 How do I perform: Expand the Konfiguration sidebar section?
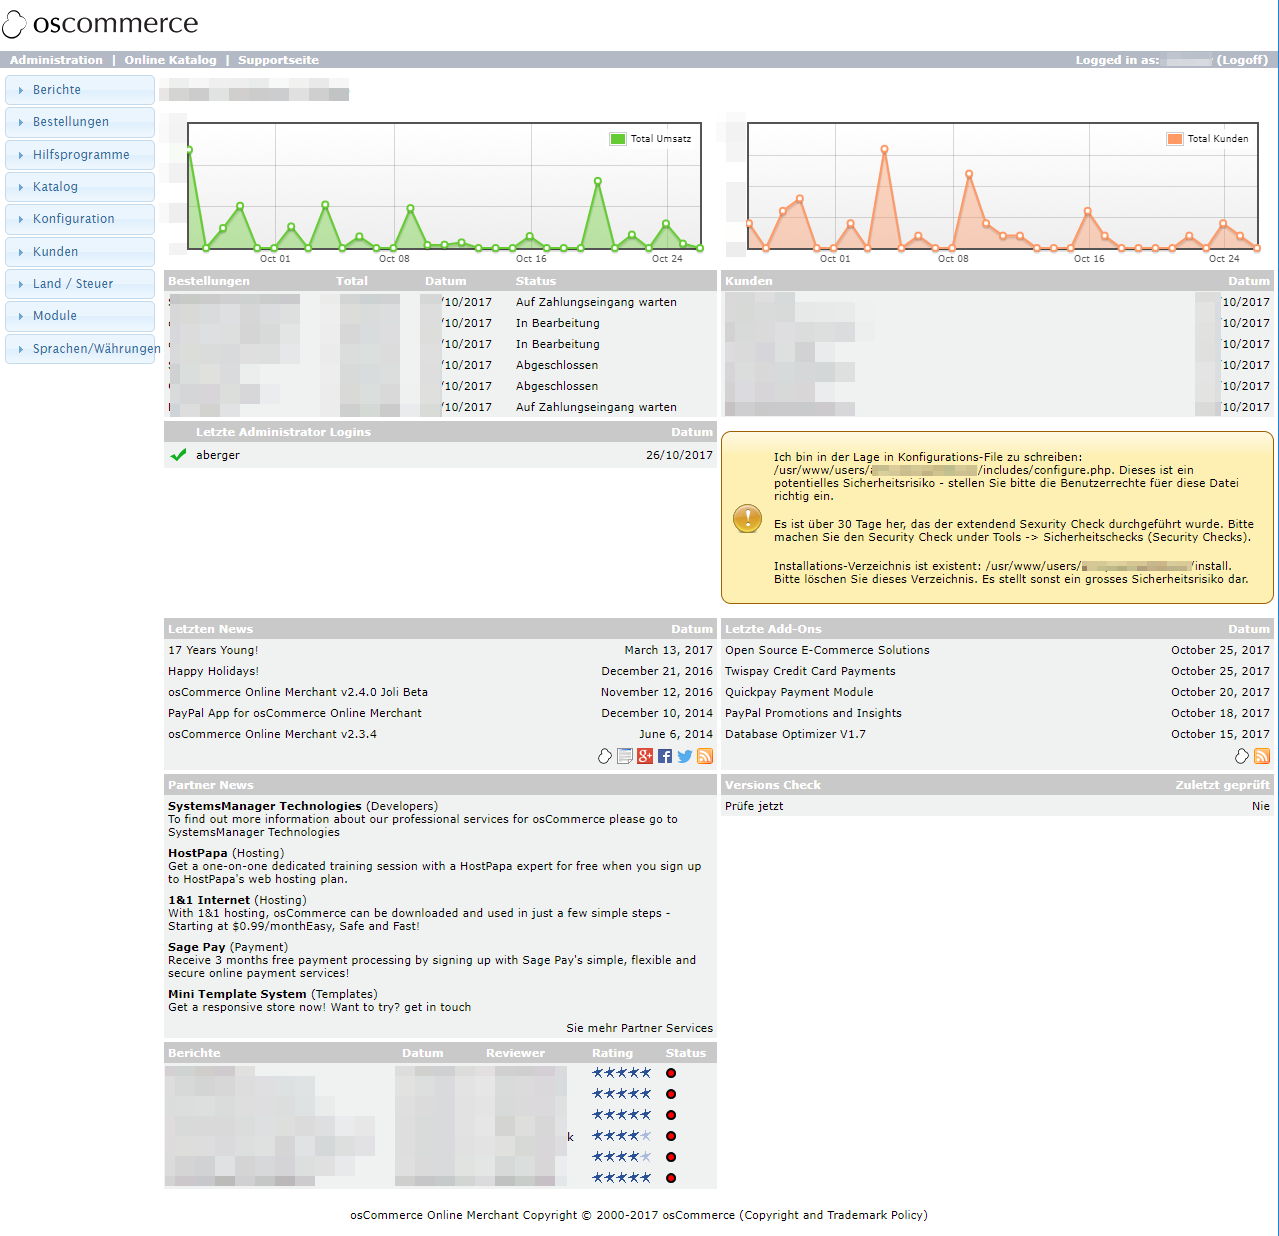pos(80,219)
